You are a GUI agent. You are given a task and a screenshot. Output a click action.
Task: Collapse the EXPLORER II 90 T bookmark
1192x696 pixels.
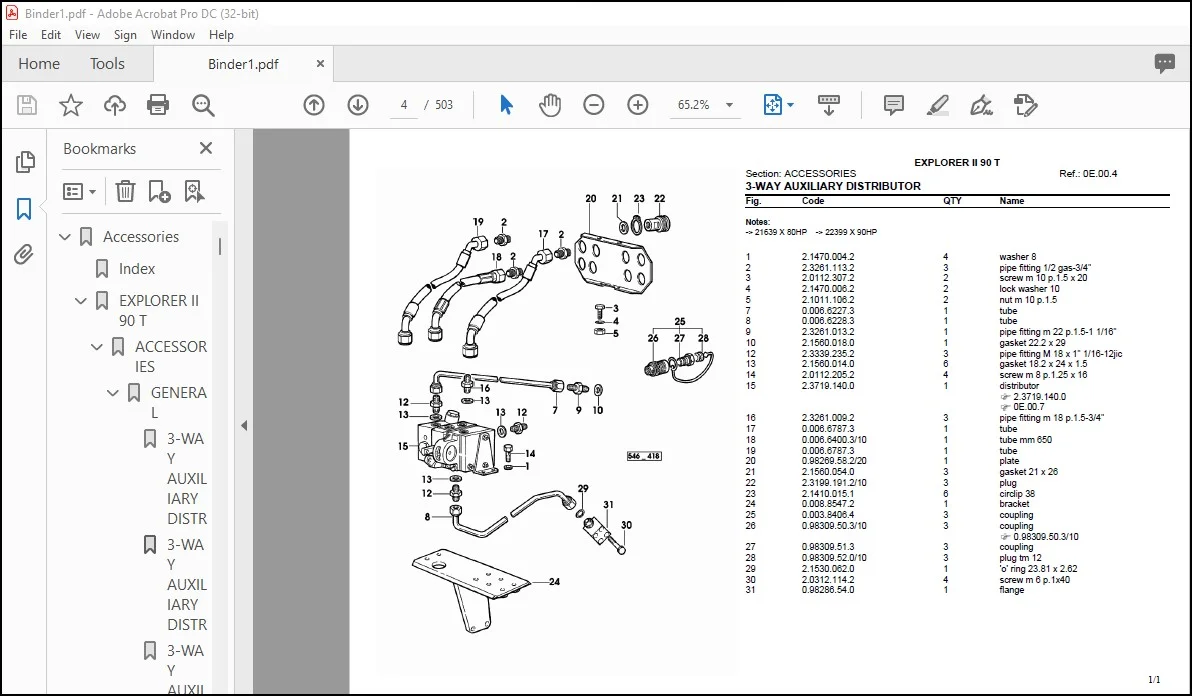(x=81, y=301)
